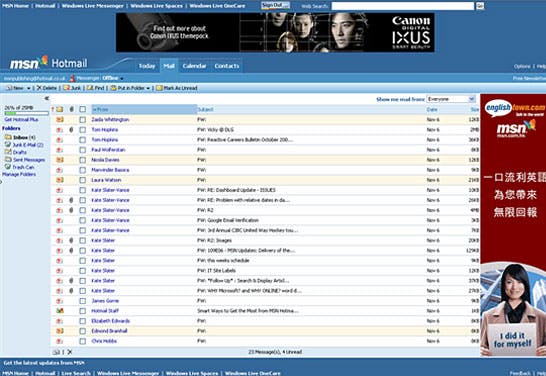Click the Delete toolbar icon
The image size is (546, 376).
39,88
